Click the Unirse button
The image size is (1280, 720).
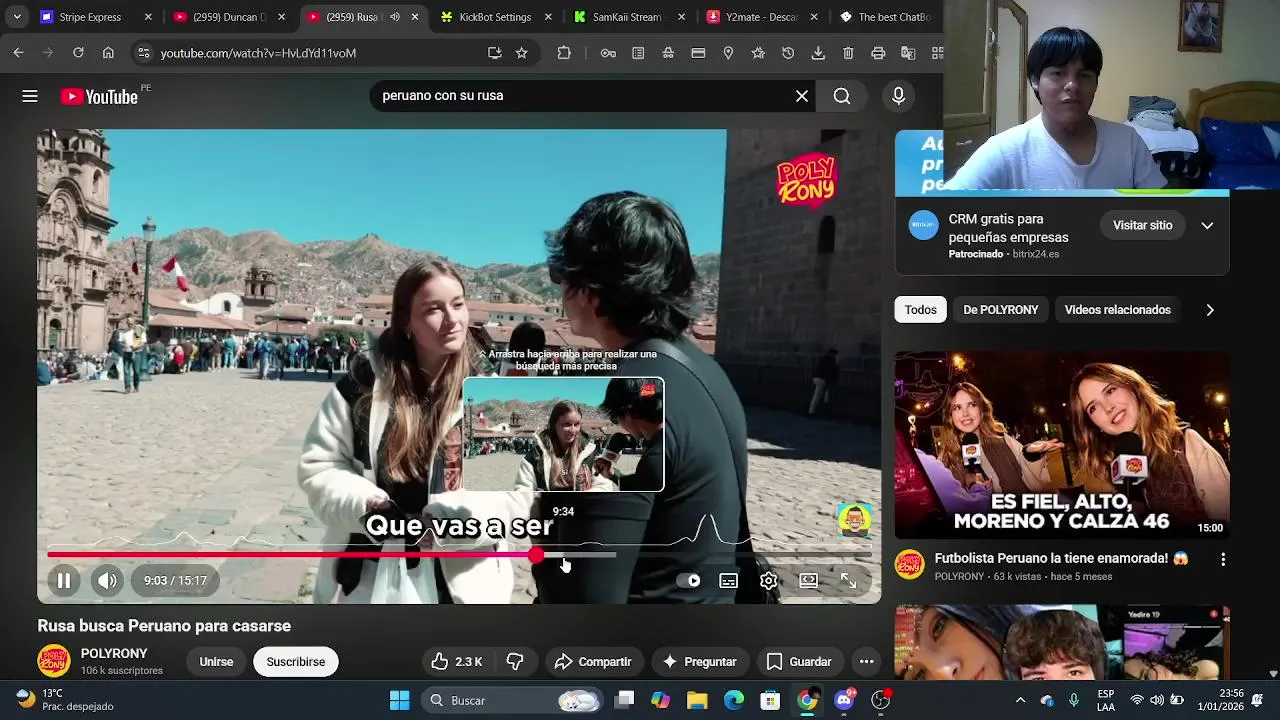(216, 662)
